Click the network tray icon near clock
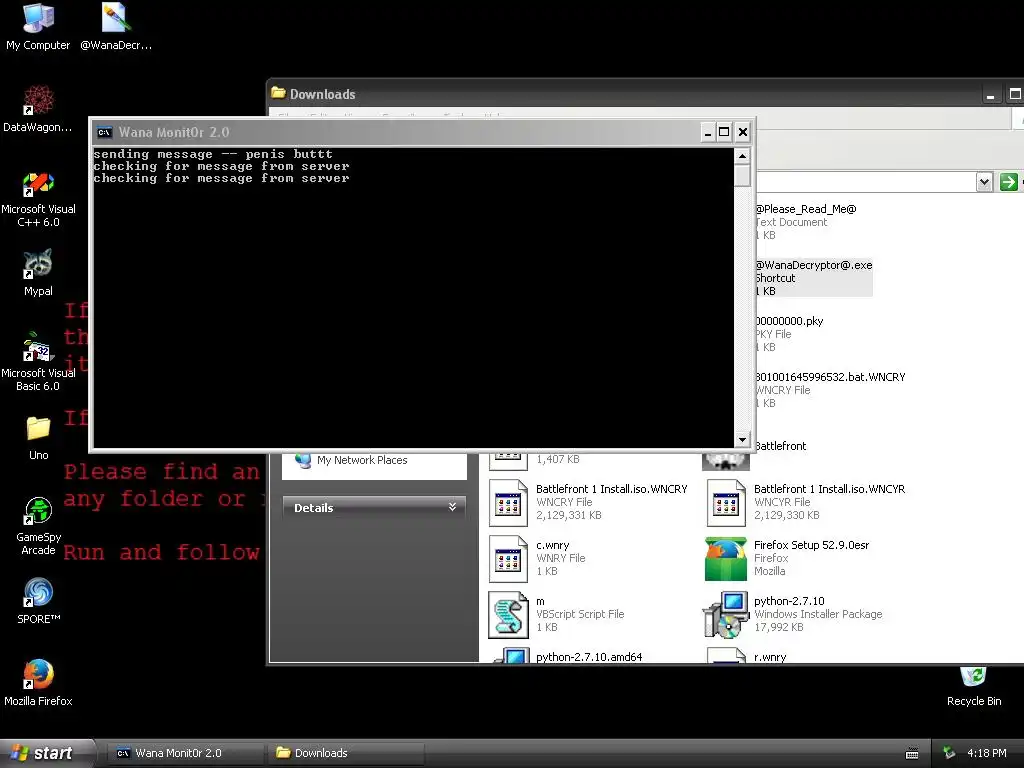This screenshot has width=1024, height=768. (x=950, y=753)
